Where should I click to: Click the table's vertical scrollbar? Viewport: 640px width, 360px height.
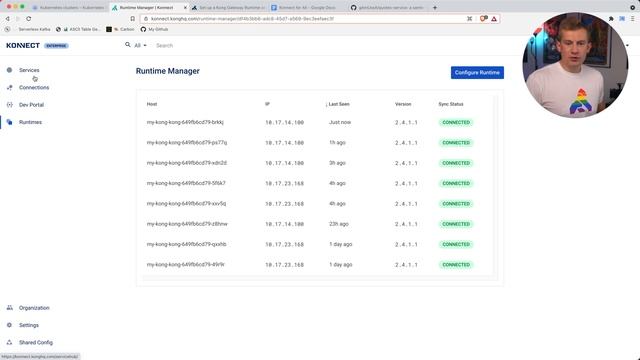click(x=496, y=186)
